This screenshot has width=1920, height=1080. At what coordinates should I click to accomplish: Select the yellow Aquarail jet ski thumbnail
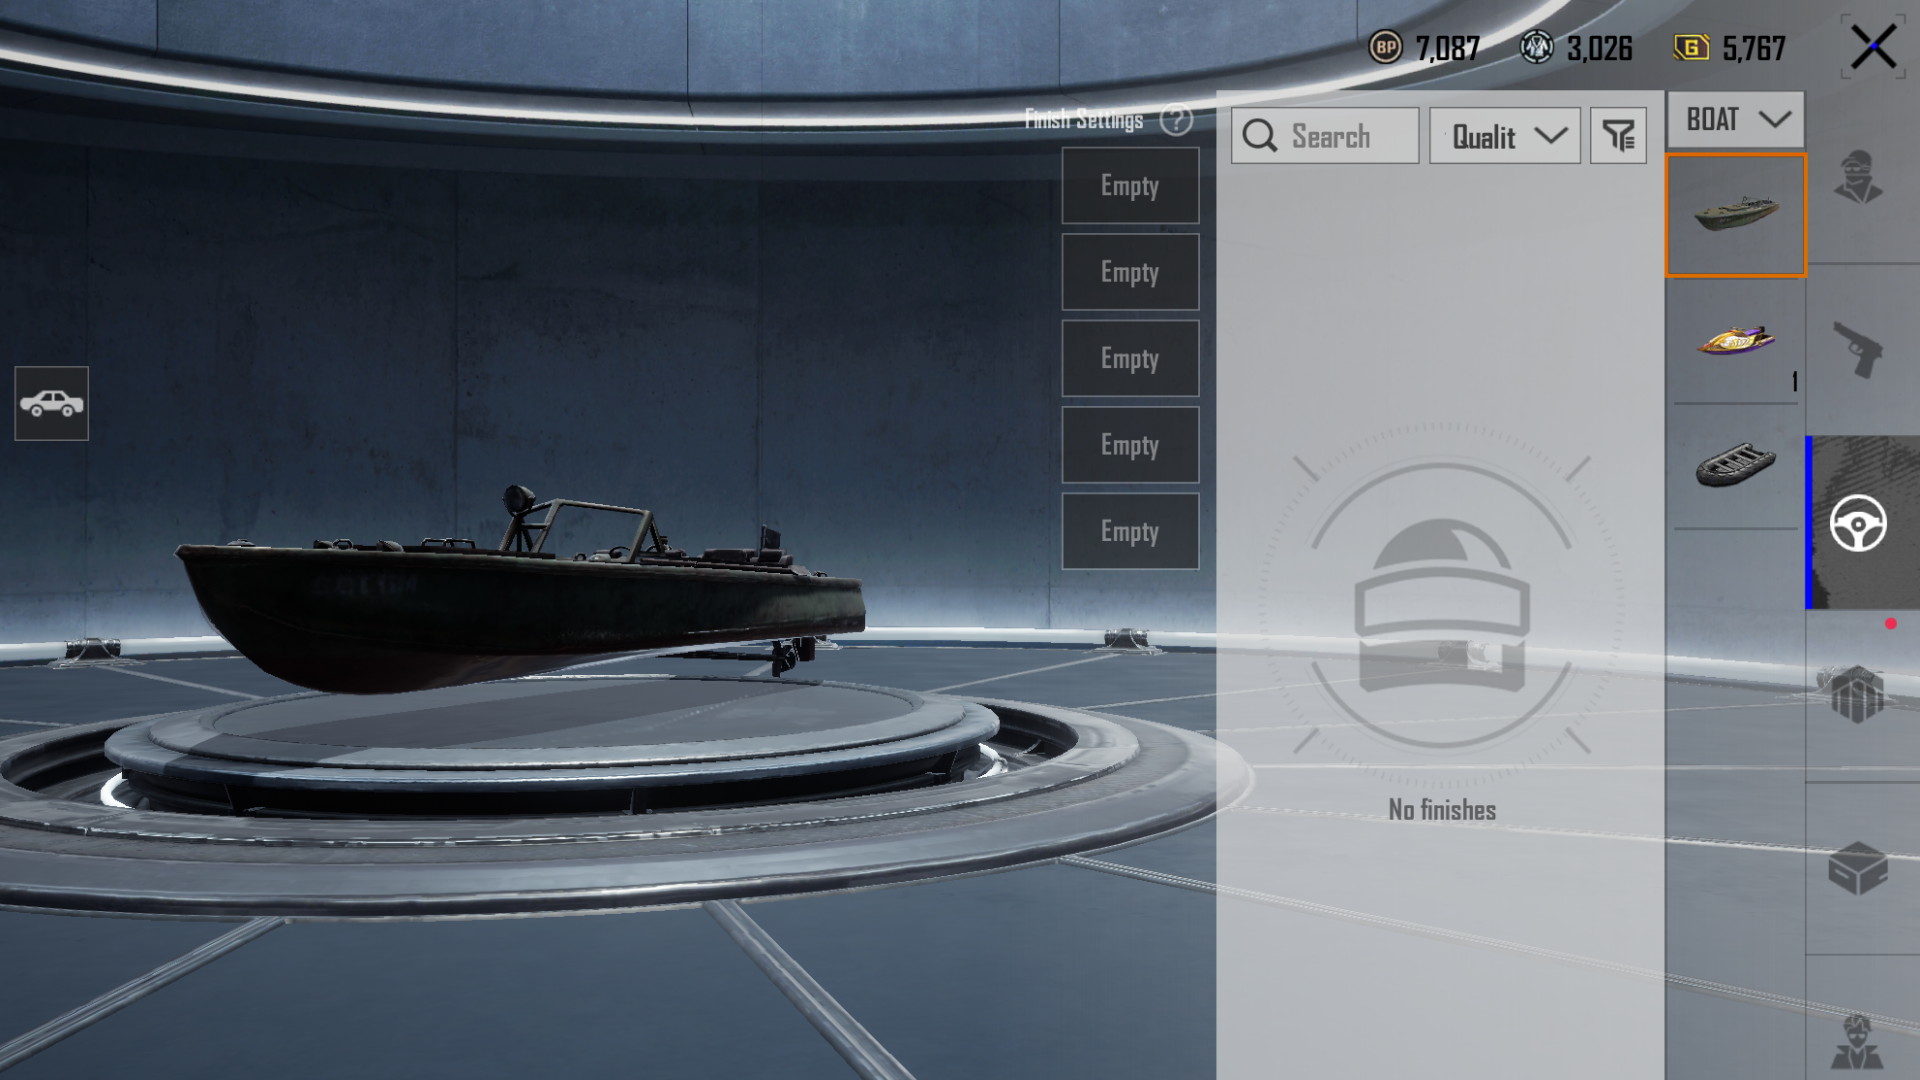coord(1736,341)
